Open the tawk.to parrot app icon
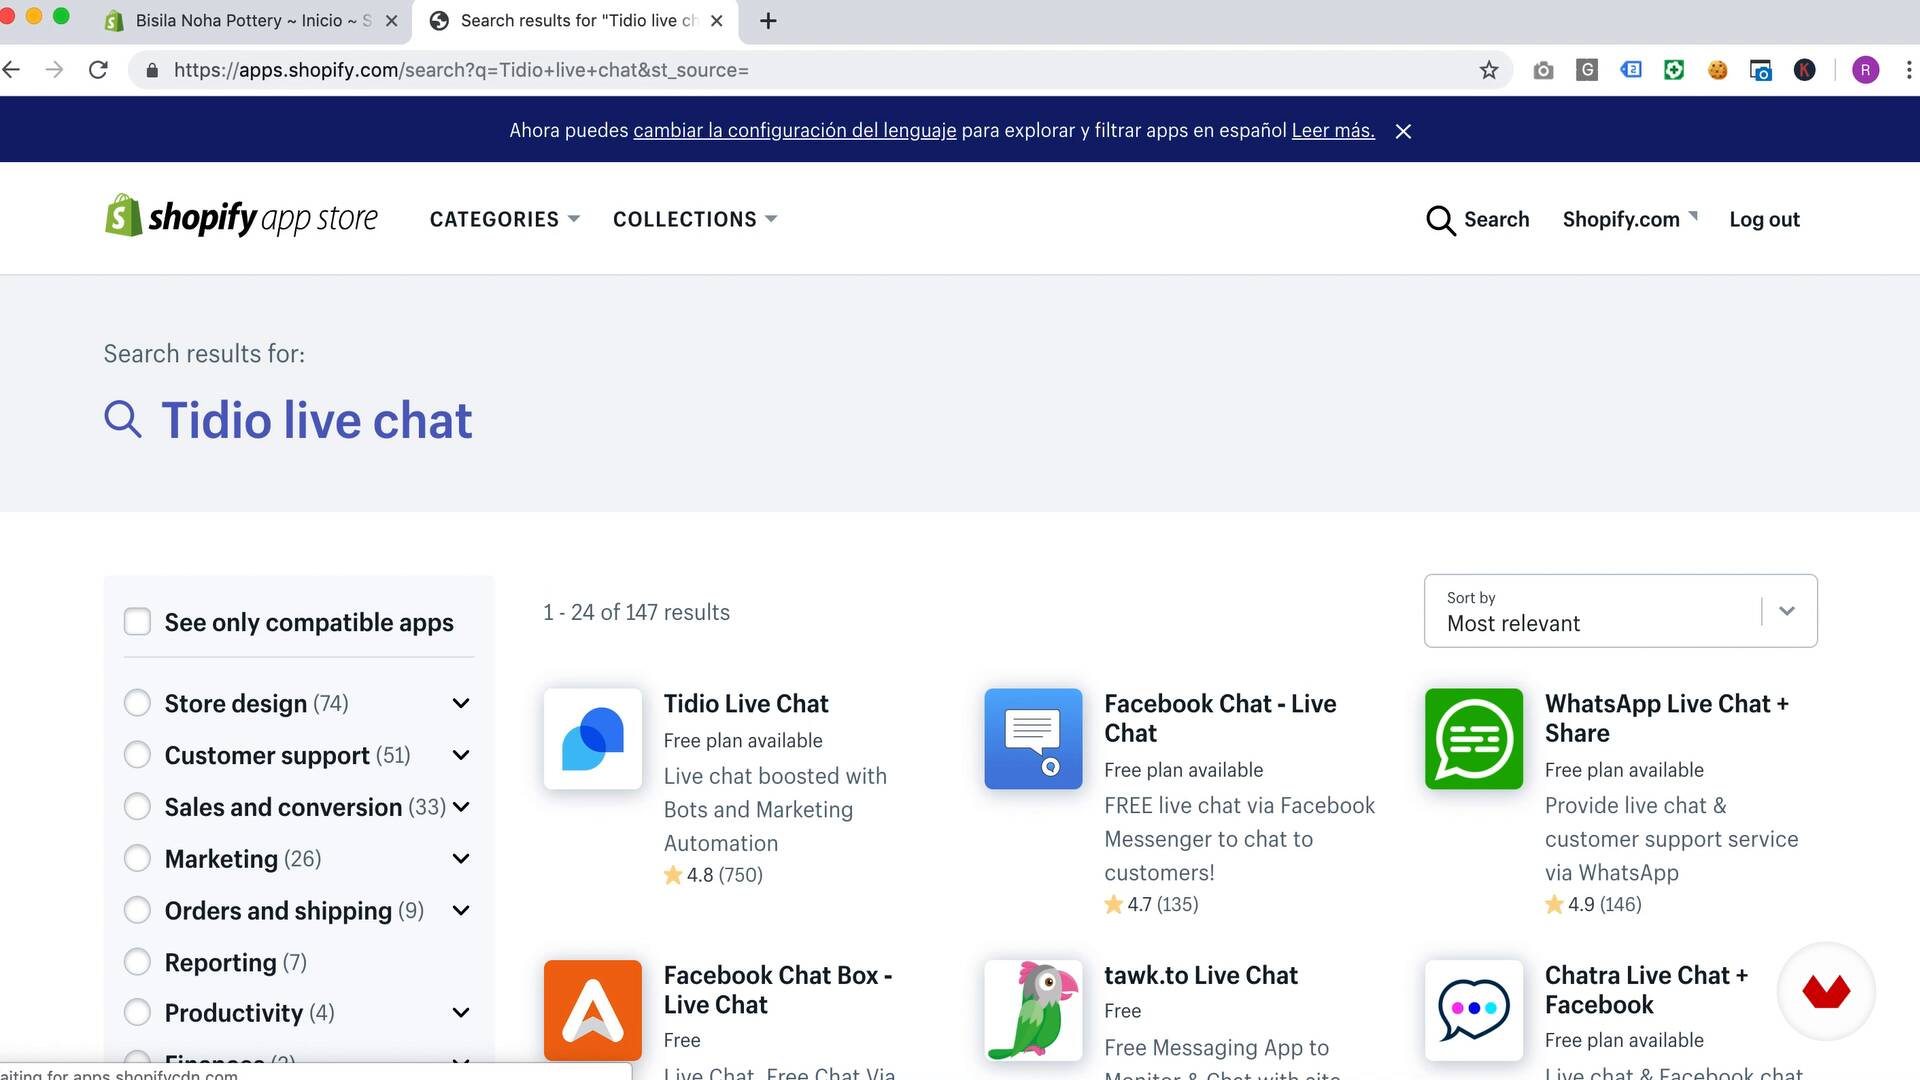1920x1080 pixels. click(1033, 1010)
